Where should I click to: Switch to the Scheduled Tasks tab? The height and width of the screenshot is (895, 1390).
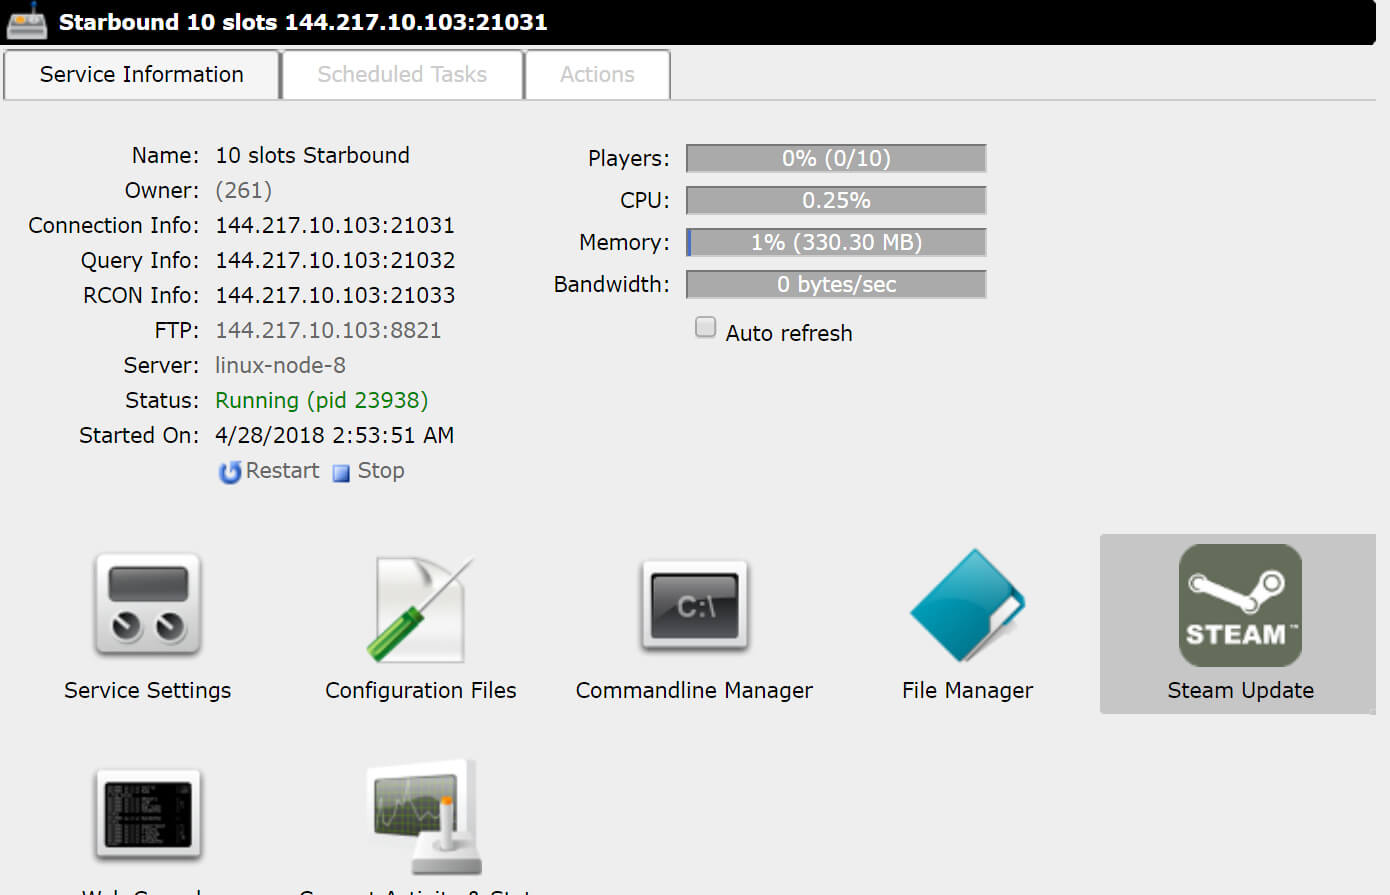click(x=402, y=75)
